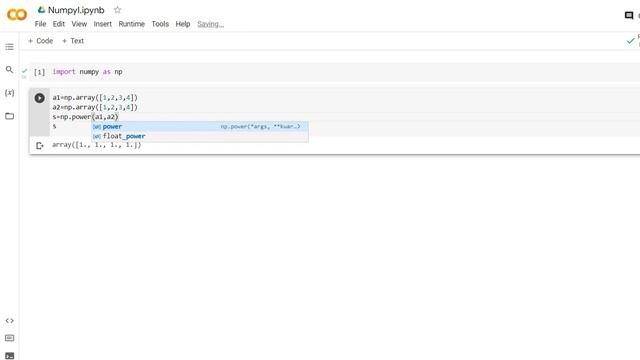Select the float_power autocomplete suggestion
Screen dimensions: 640x360
pos(200,136)
